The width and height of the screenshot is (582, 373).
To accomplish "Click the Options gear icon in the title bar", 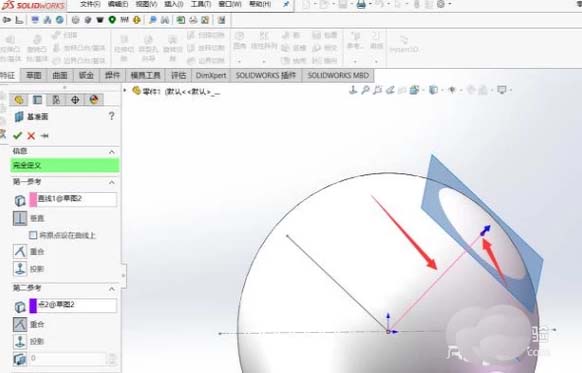I will click(x=441, y=4).
